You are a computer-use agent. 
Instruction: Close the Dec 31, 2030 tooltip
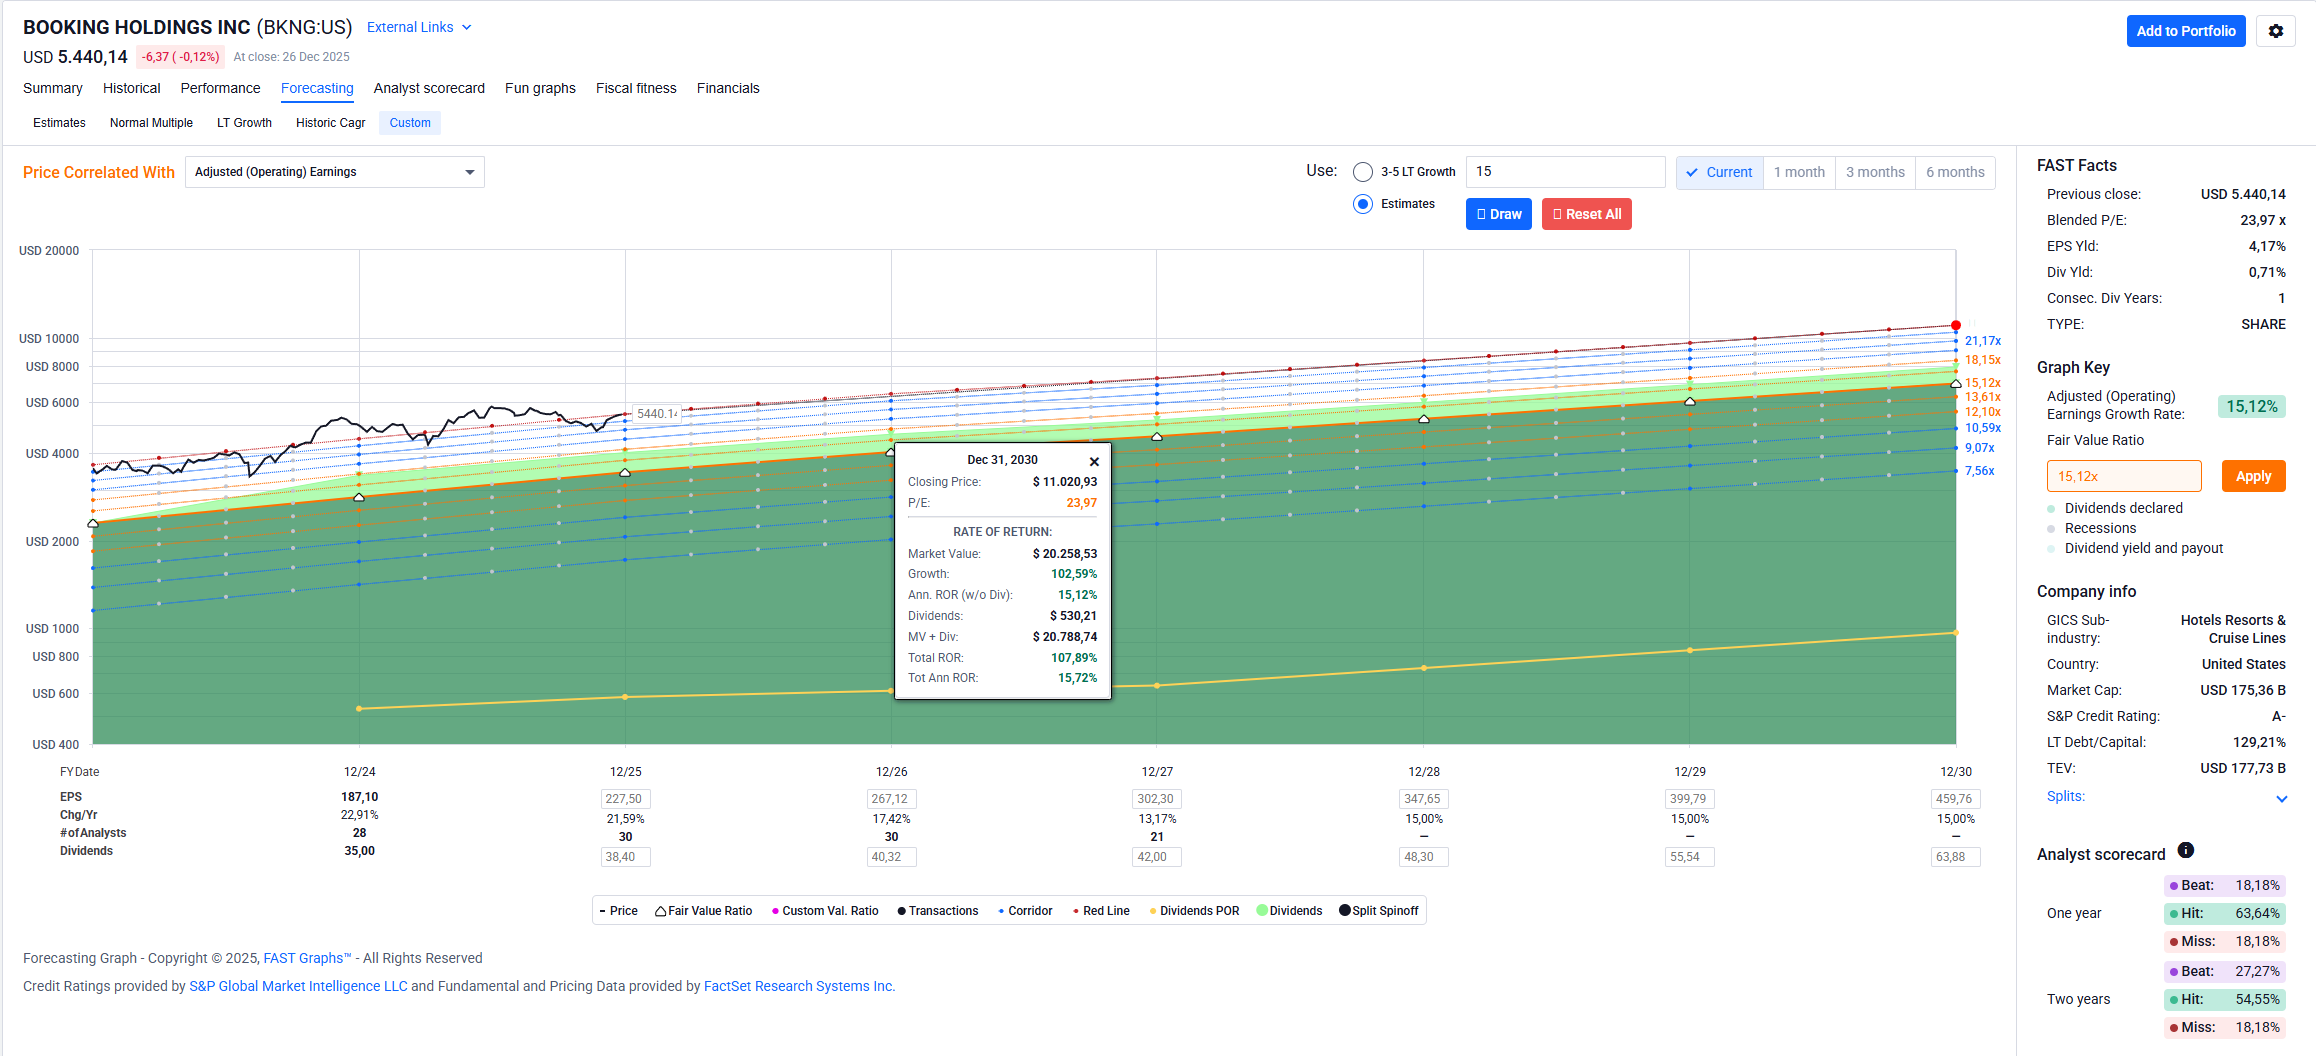click(x=1094, y=461)
